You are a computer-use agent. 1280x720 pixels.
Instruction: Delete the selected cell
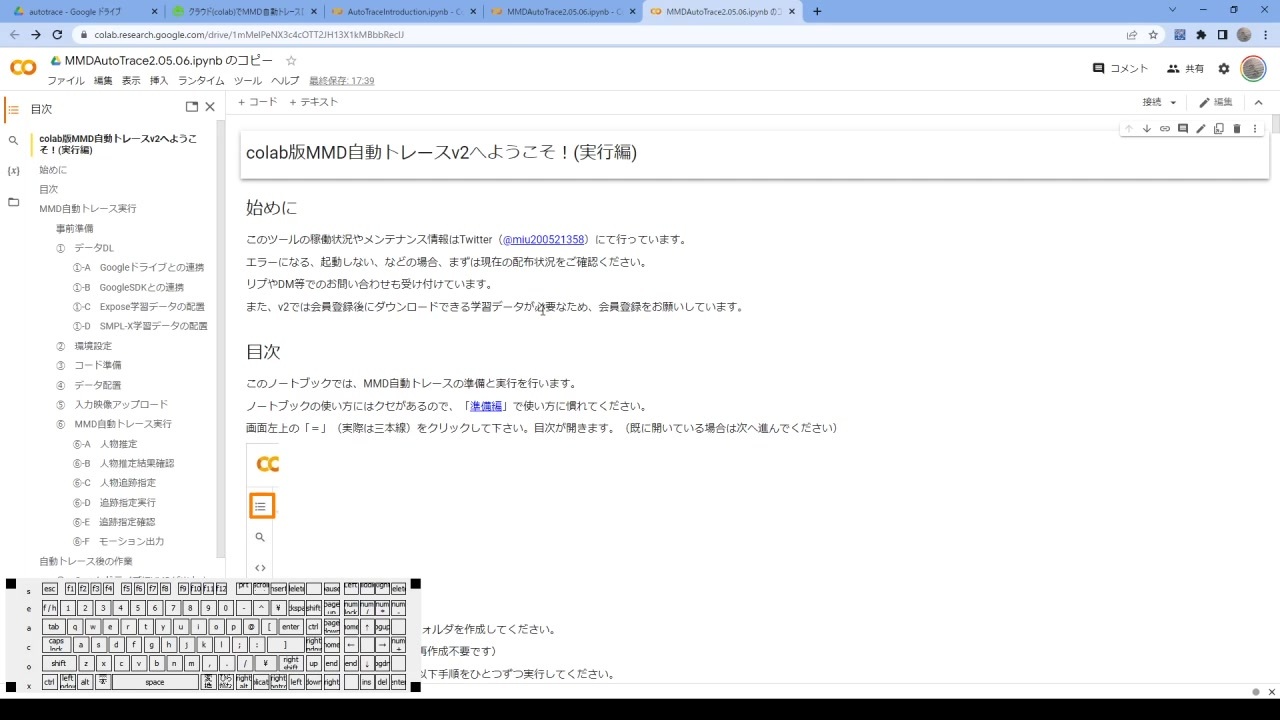pyautogui.click(x=1237, y=129)
